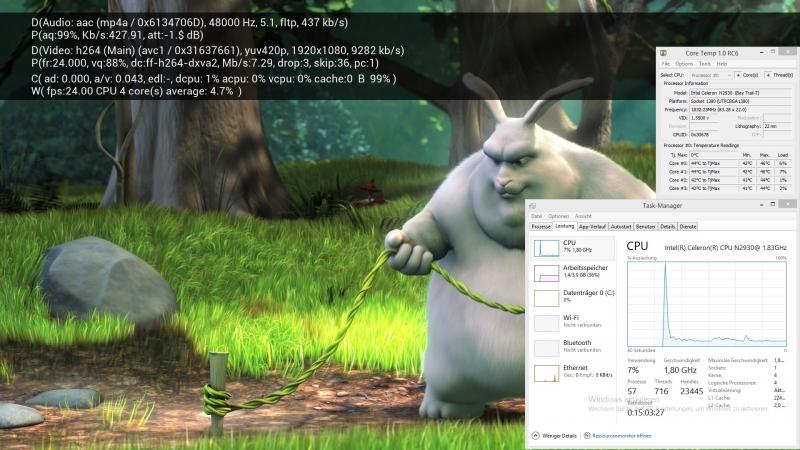
Task: Open the Datei menu in Task-Manager
Action: coord(536,216)
